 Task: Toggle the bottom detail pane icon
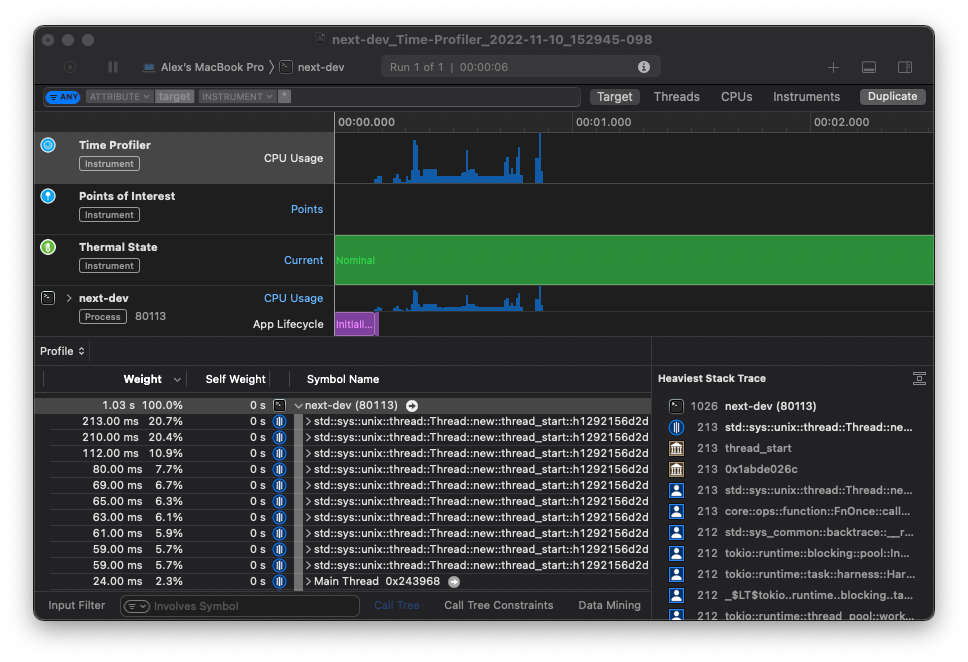pyautogui.click(x=869, y=67)
